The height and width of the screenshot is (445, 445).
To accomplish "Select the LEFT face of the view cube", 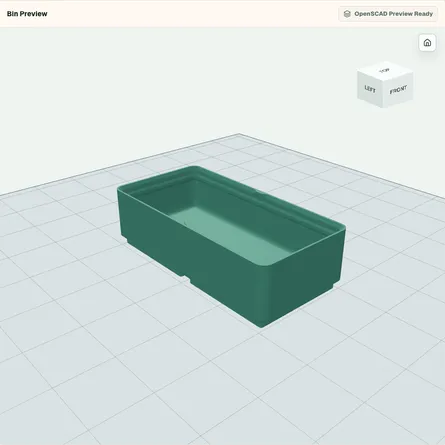I will coord(369,89).
